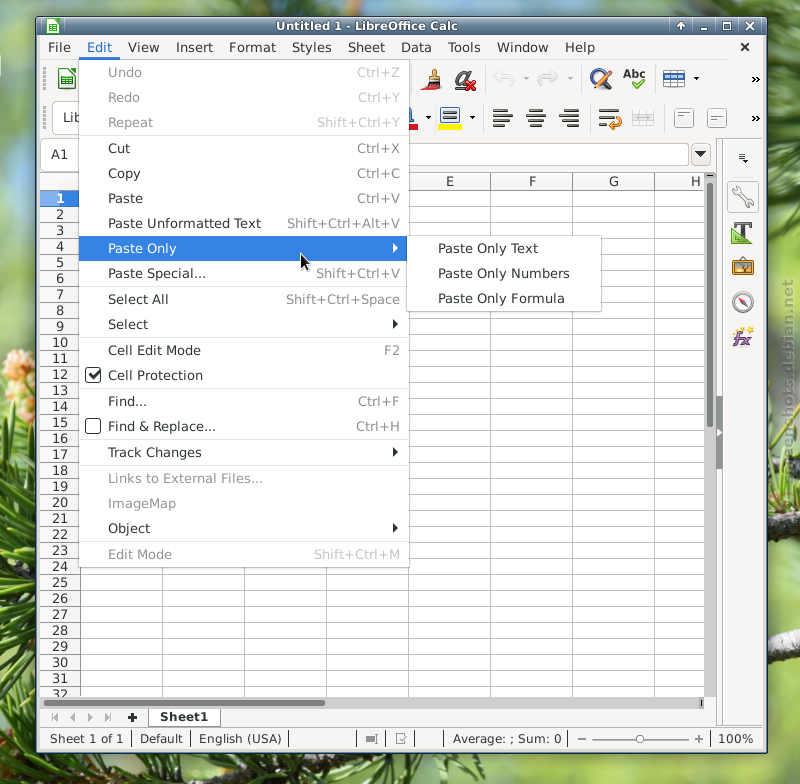The image size is (800, 784).
Task: Go to the previous sheet using the navigation arrow
Action: [x=72, y=717]
